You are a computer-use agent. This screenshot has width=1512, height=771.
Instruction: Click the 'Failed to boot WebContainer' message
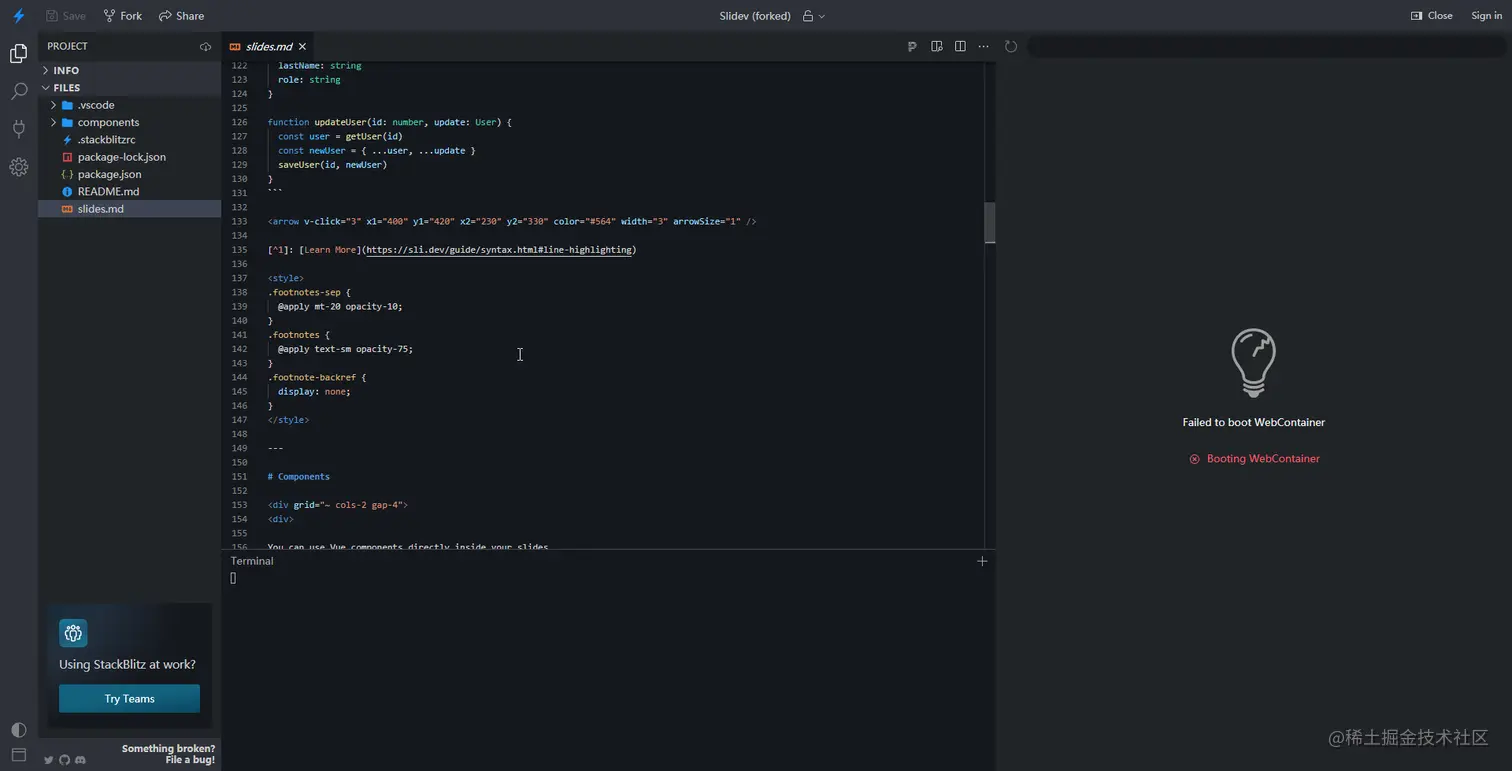(1254, 422)
